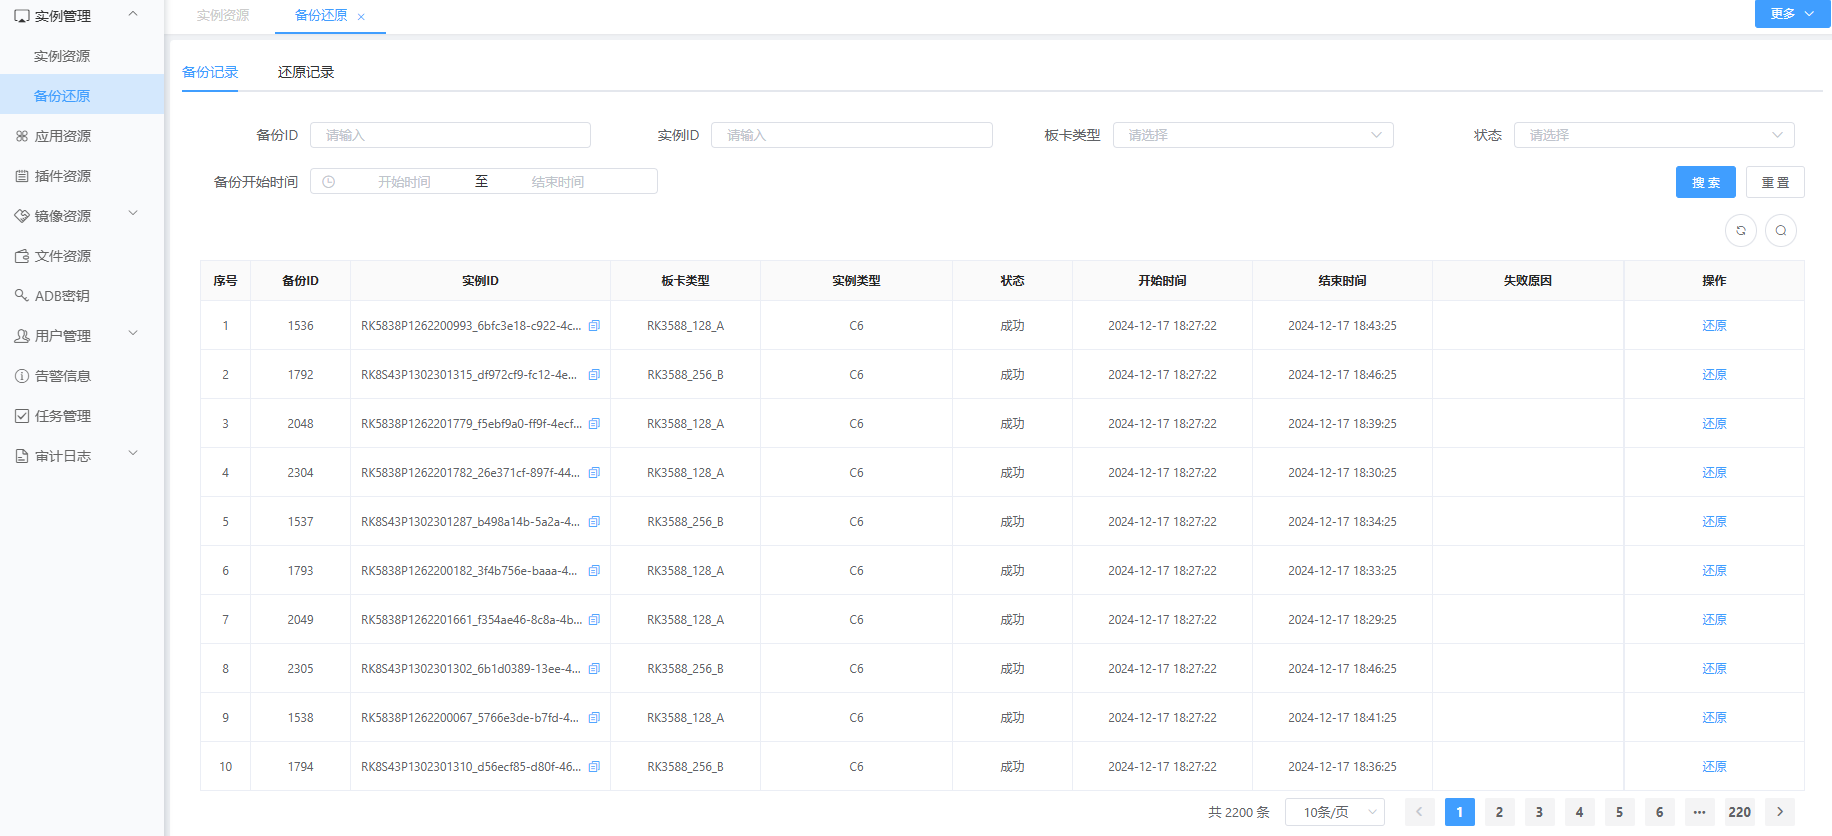Click the 实例管理 monitor icon
The width and height of the screenshot is (1832, 836).
[x=22, y=16]
